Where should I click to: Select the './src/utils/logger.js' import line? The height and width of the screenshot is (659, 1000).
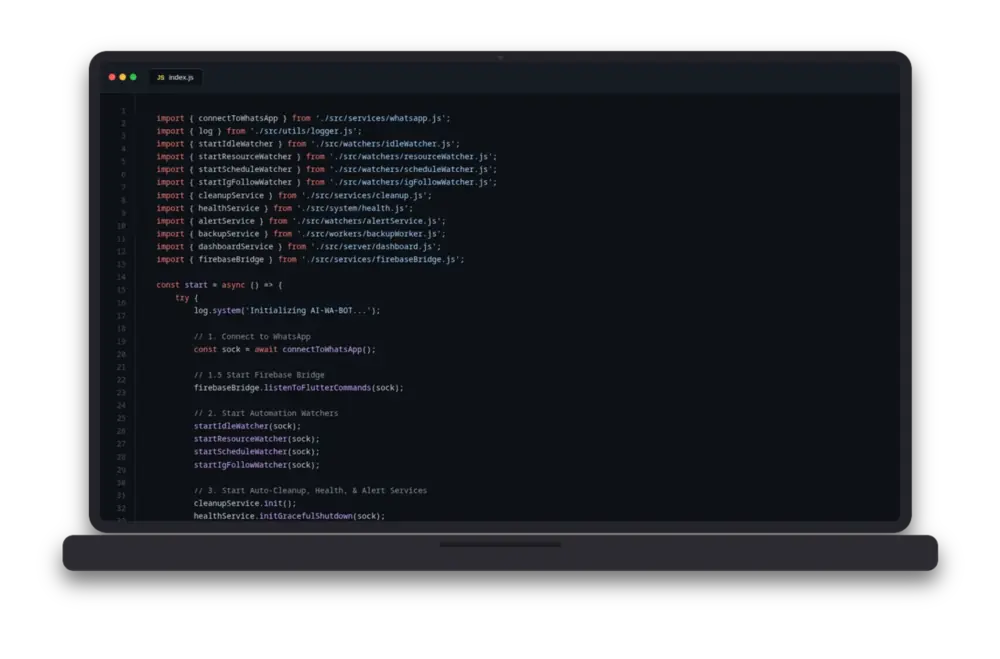tap(259, 131)
